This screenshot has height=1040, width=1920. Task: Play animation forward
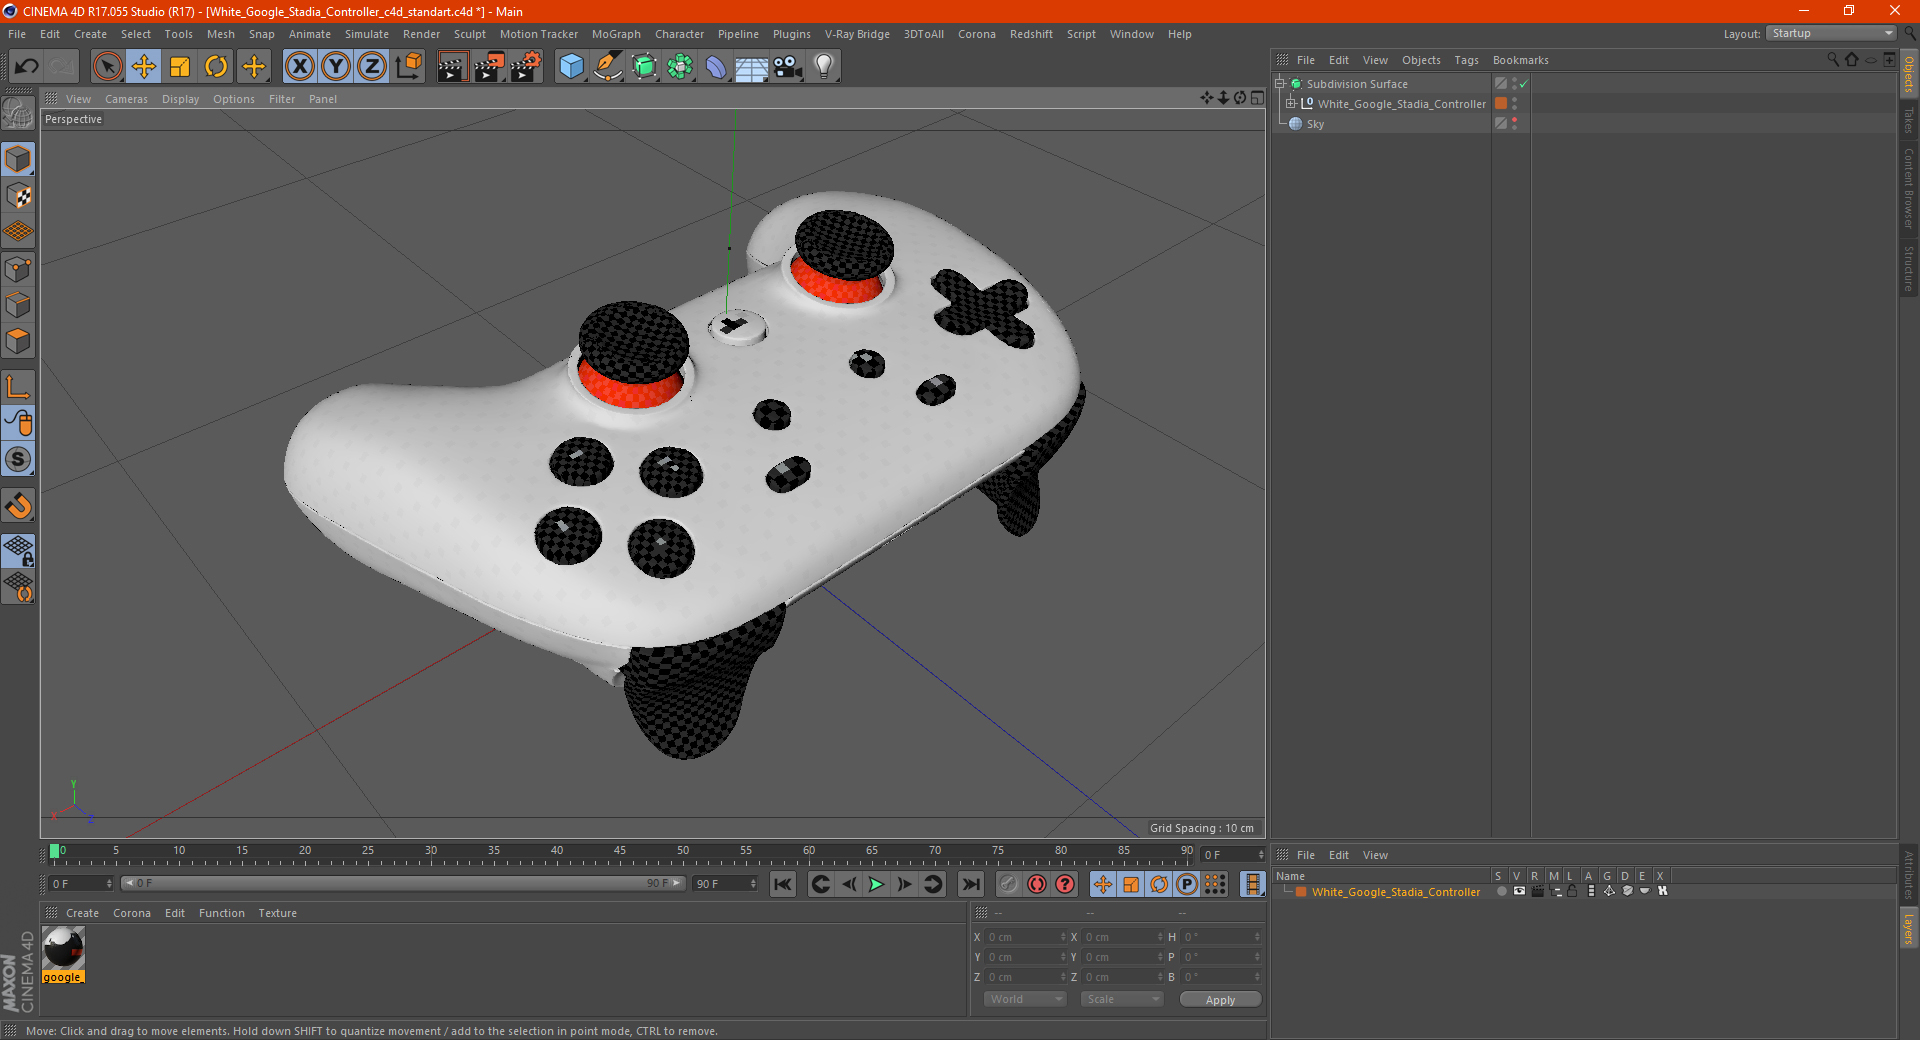click(876, 884)
